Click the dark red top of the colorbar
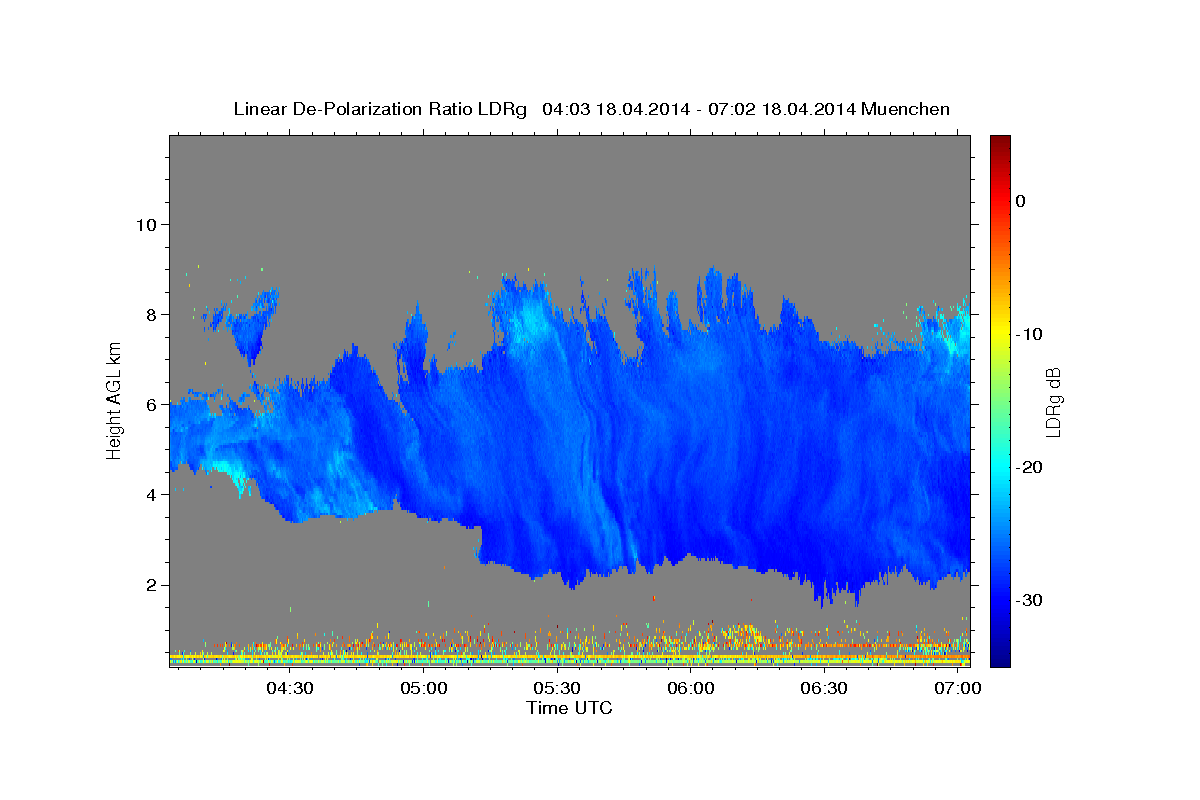1200x800 pixels. (1000, 145)
